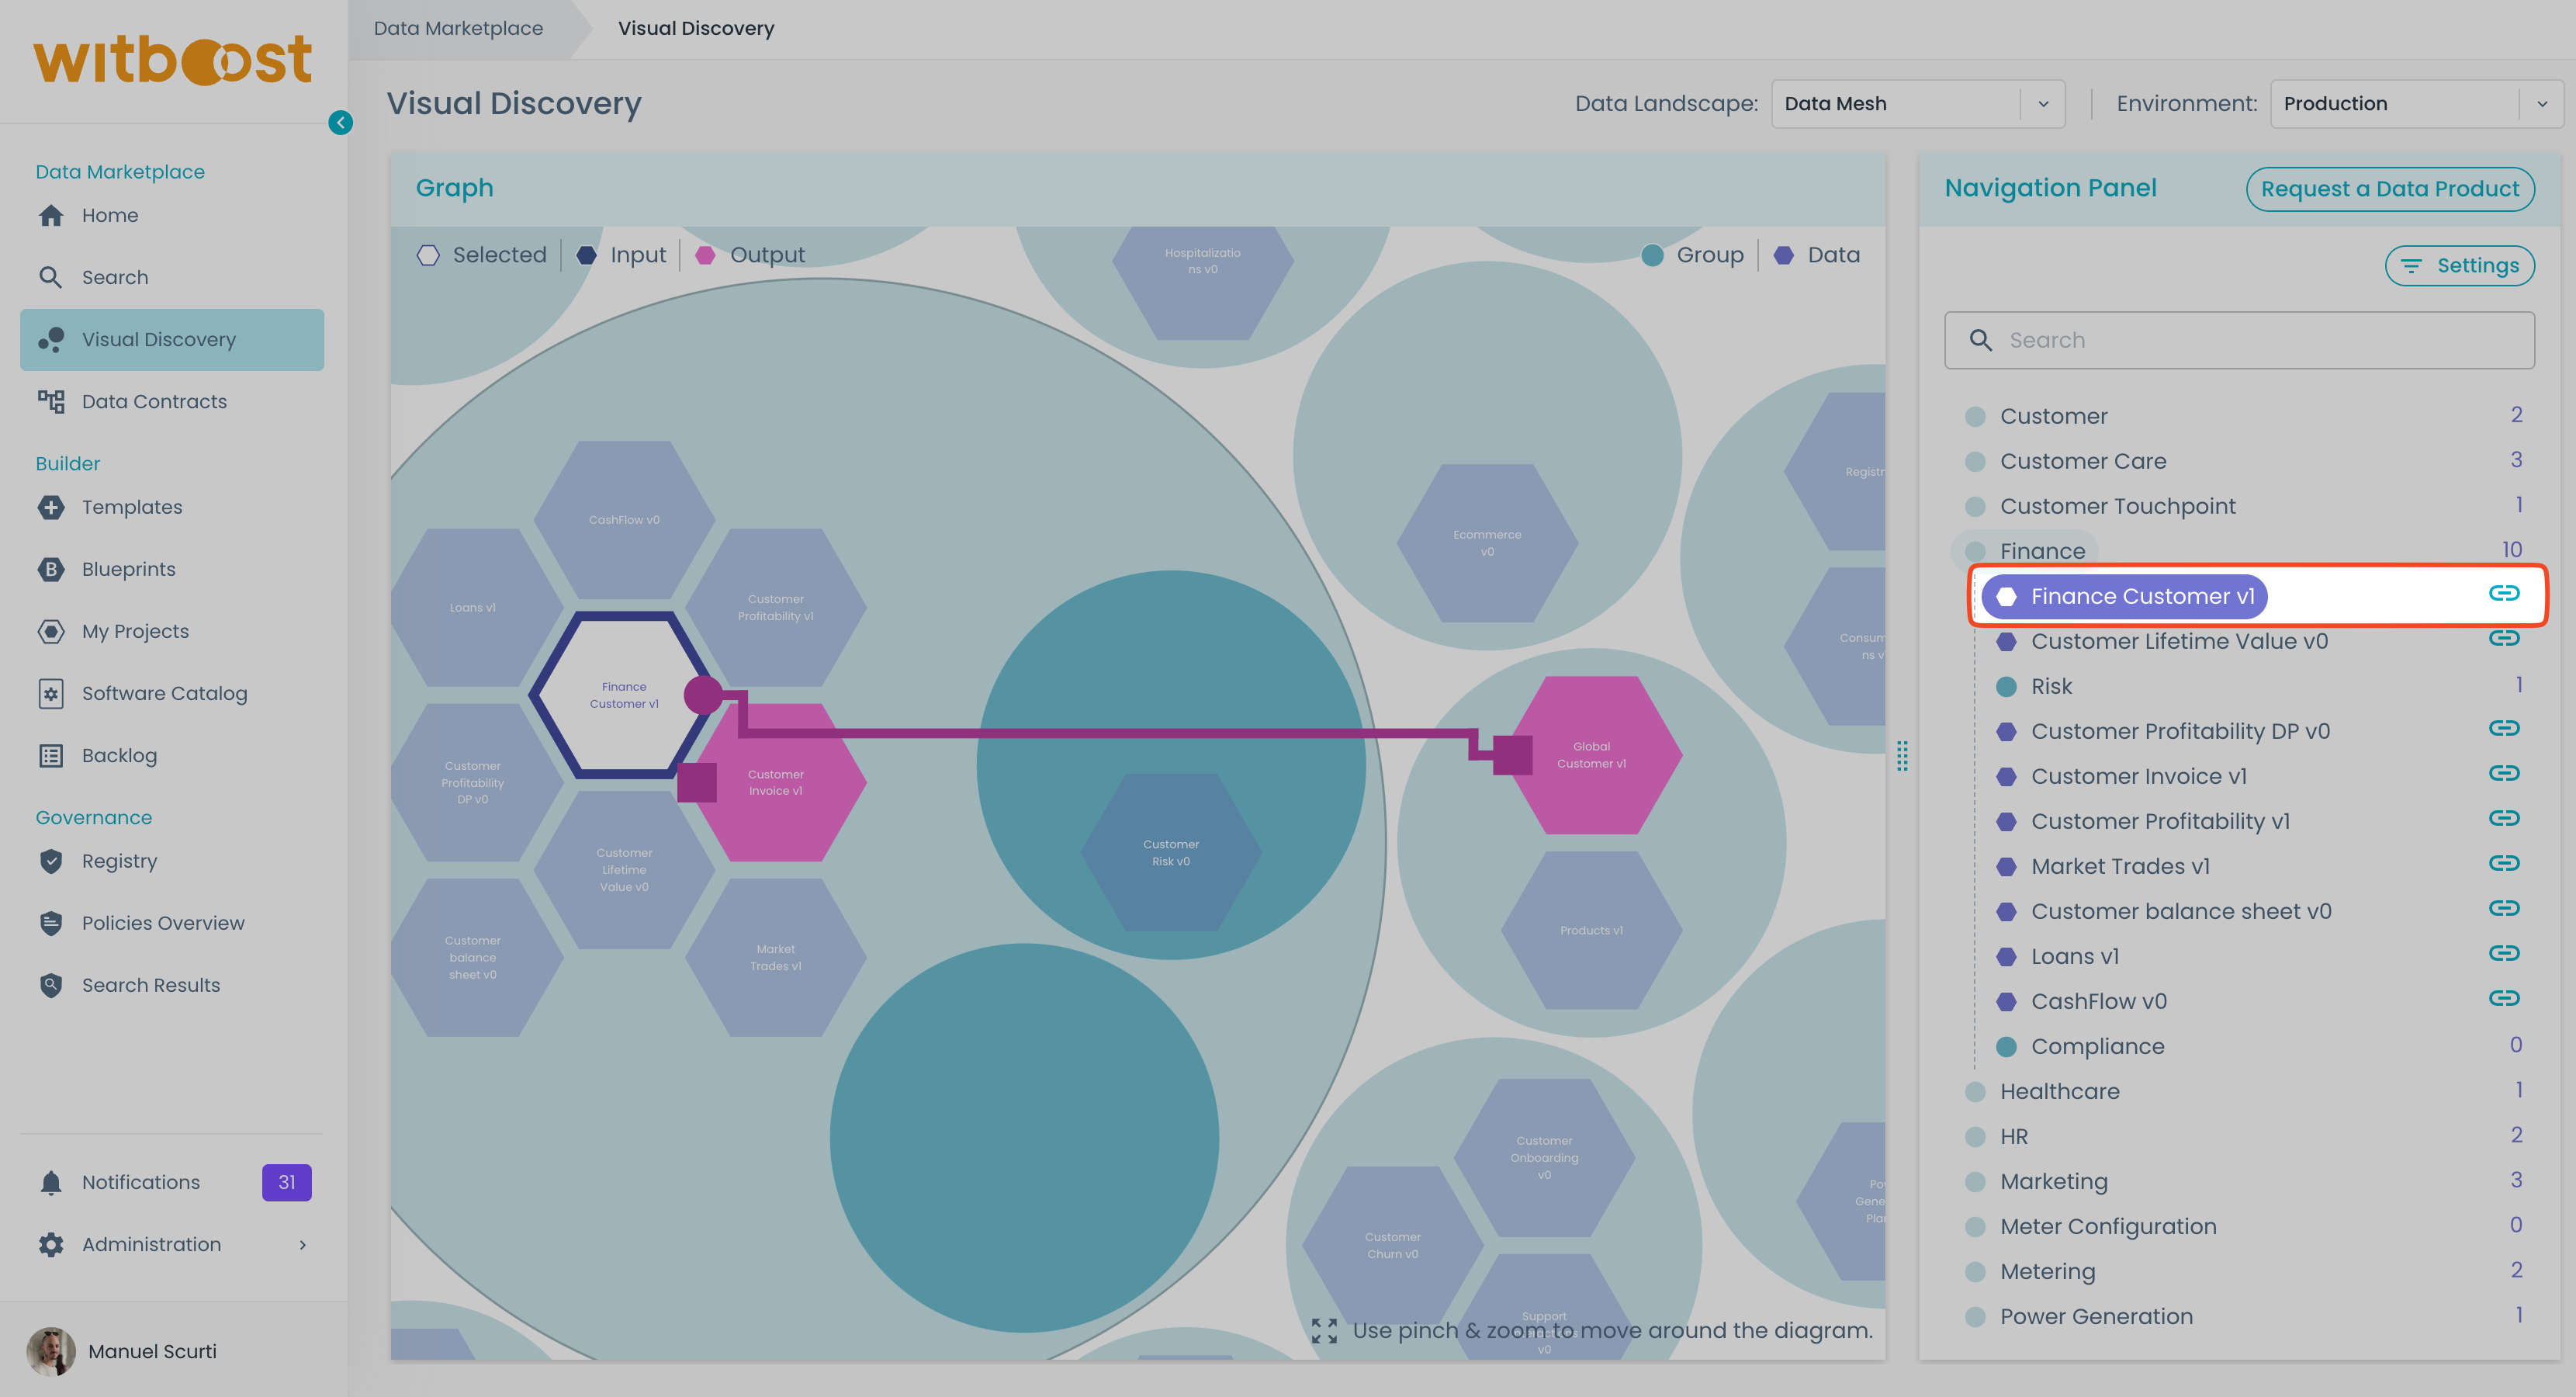This screenshot has width=2576, height=1397.
Task: Open the Blueprints menu item
Action: click(x=128, y=569)
